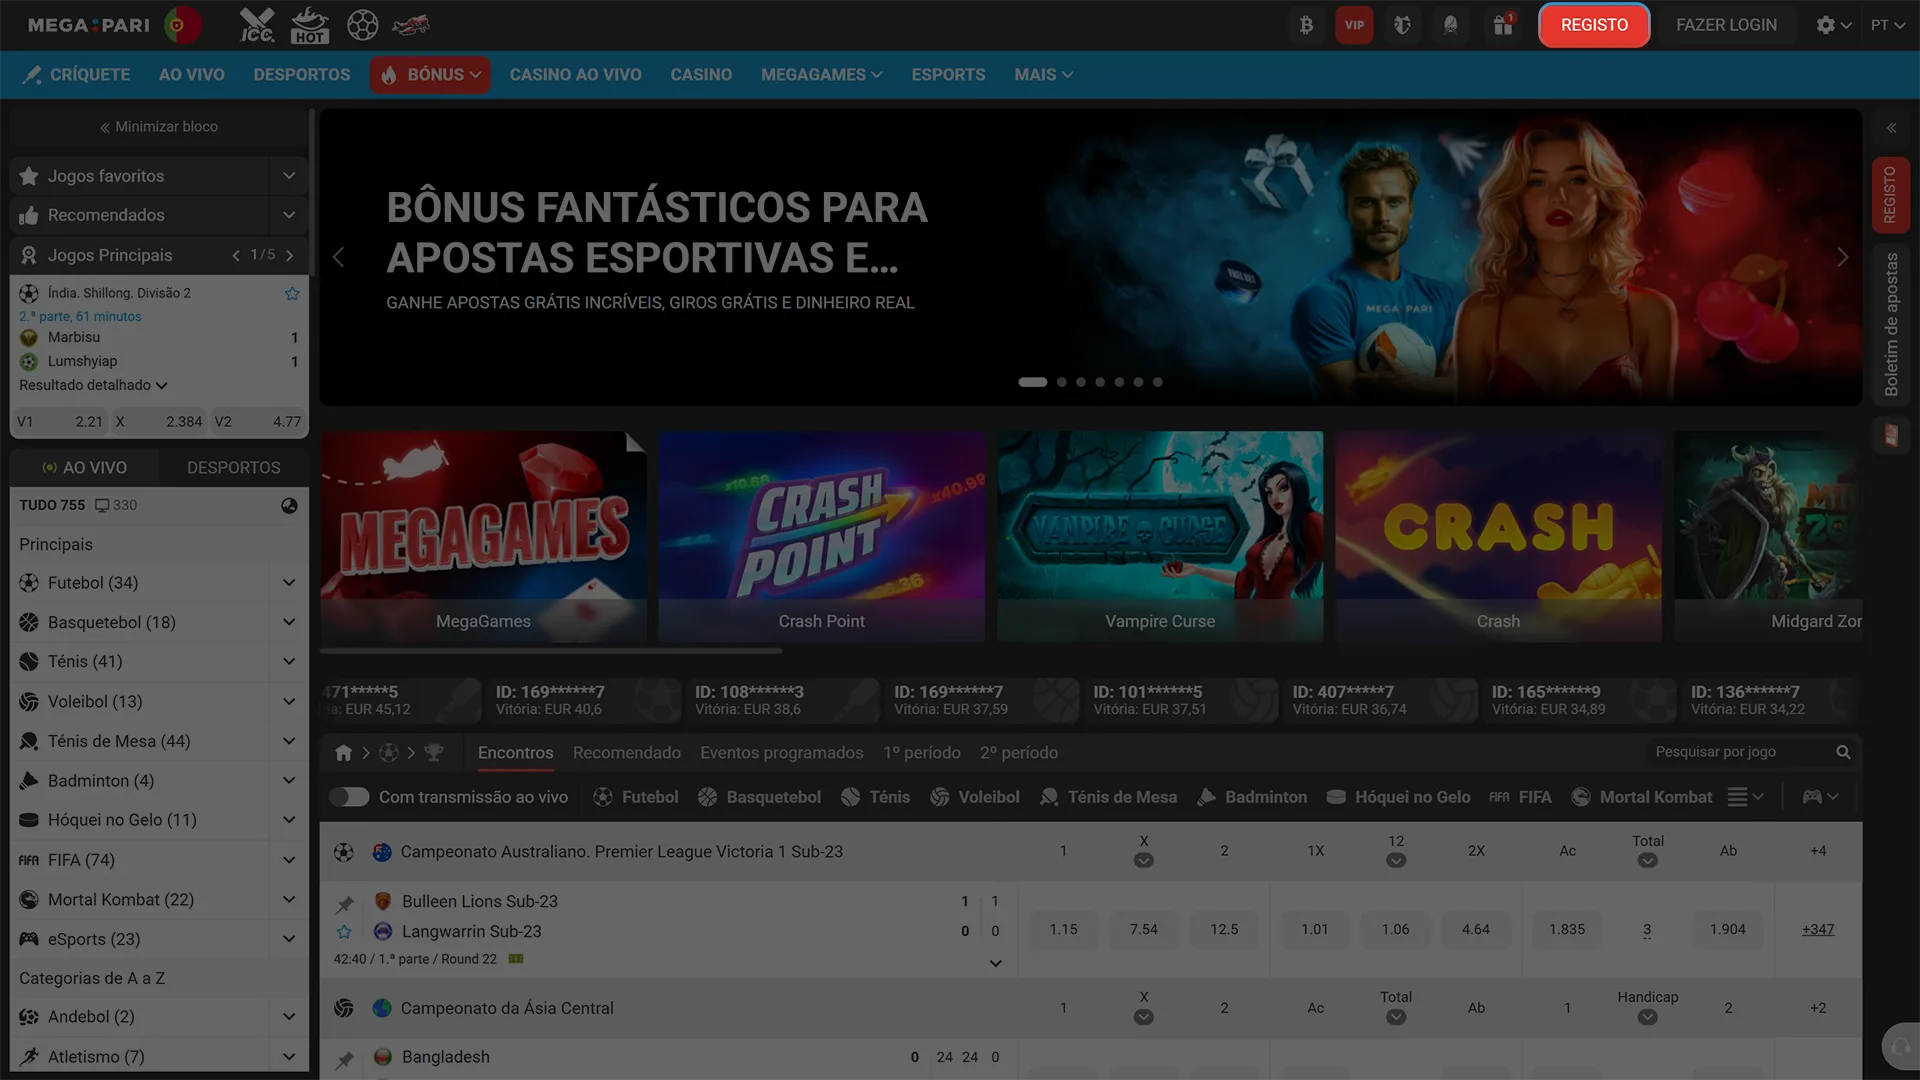This screenshot has width=1920, height=1080.
Task: Open Vampire Curse game thumbnail
Action: coord(1160,536)
